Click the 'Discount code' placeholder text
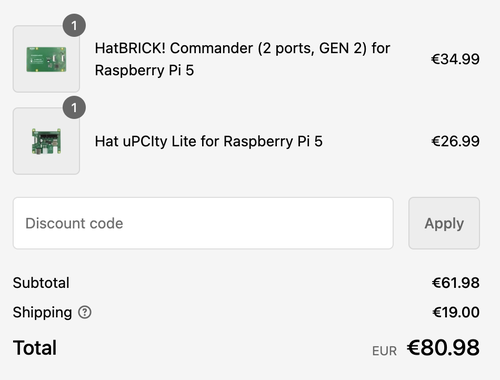500x380 pixels. (x=74, y=223)
